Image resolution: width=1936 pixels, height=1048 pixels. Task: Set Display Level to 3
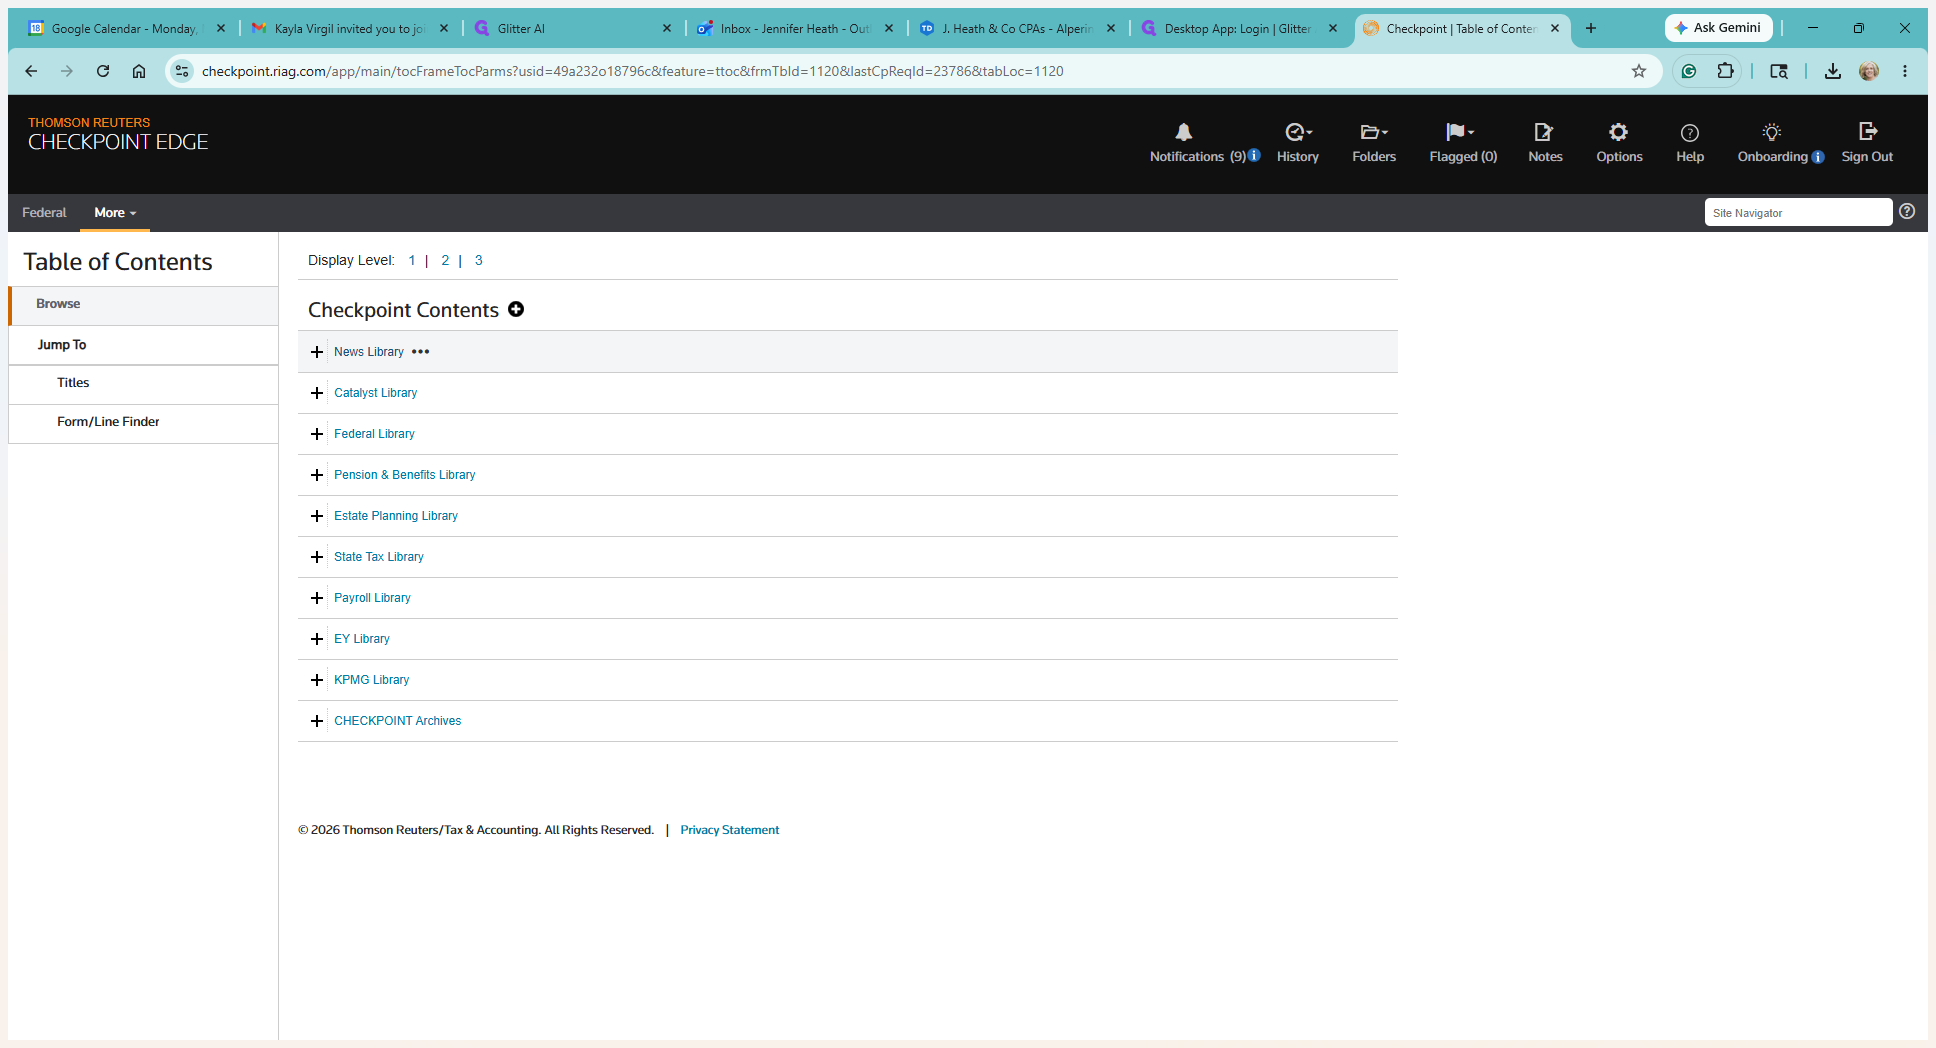478,260
